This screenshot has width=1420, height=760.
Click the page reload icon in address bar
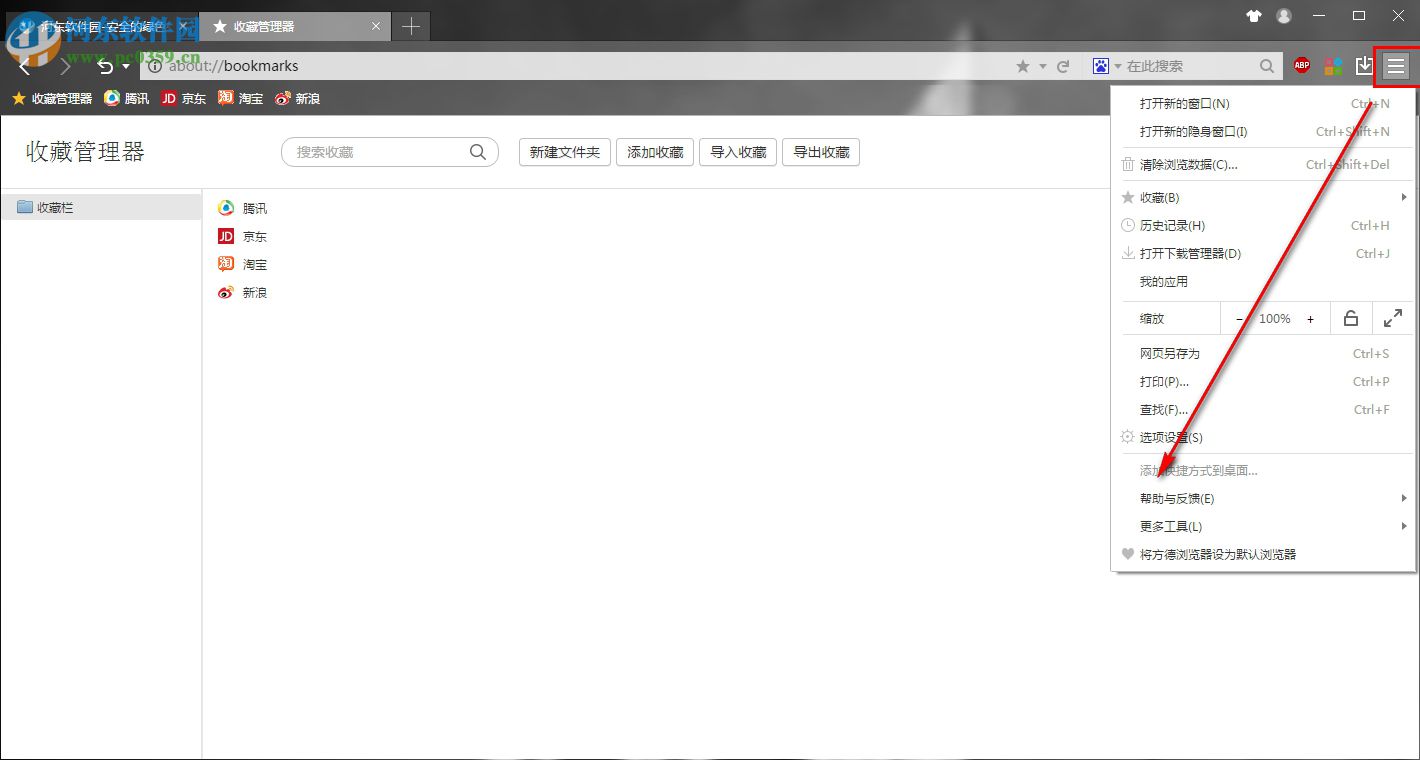[x=1062, y=65]
